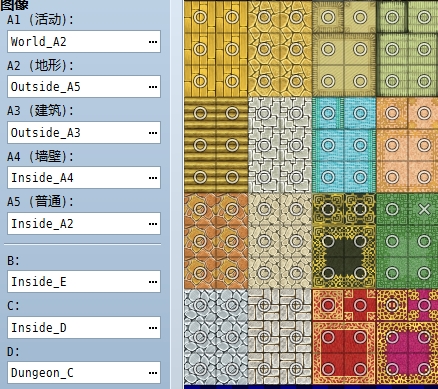The width and height of the screenshot is (438, 389).
Task: Click the 'A2 (地形):' label
Action: point(40,65)
